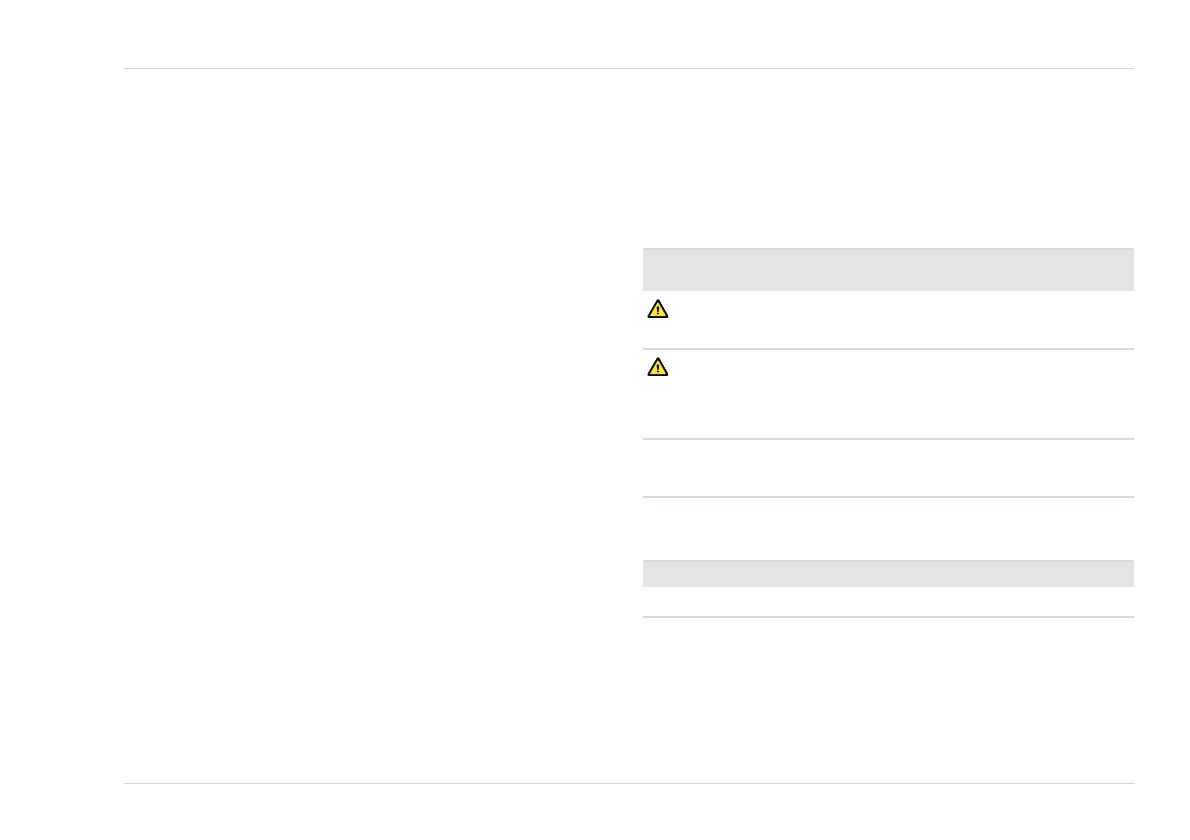Click the row beside the lower warning icon

point(900,394)
